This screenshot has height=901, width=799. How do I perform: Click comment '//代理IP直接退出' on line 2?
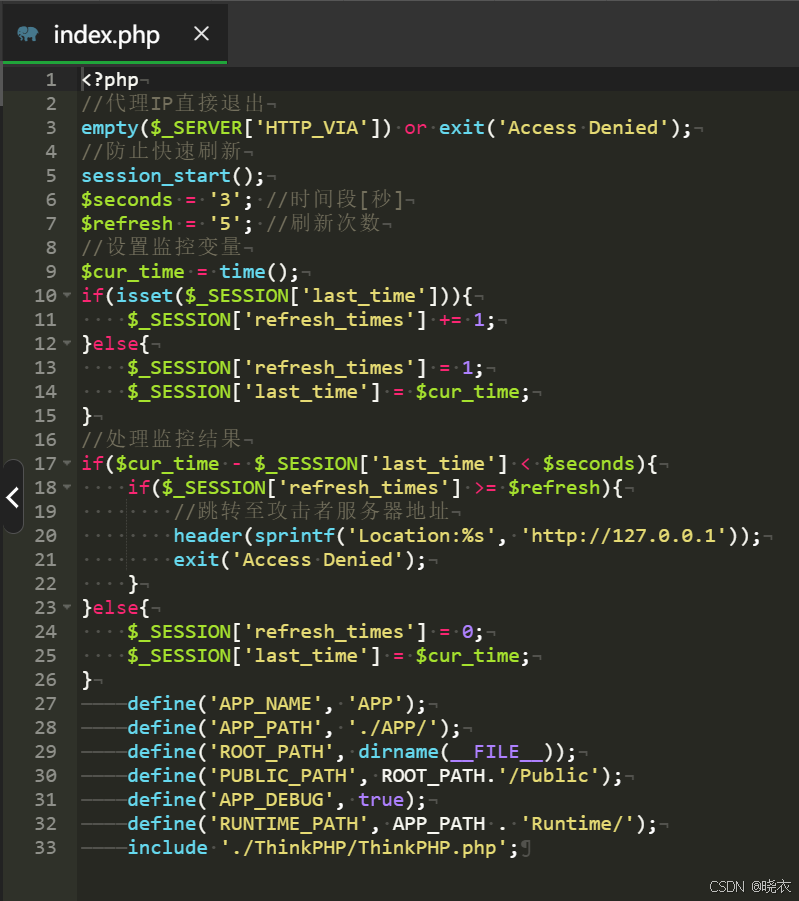tap(172, 103)
